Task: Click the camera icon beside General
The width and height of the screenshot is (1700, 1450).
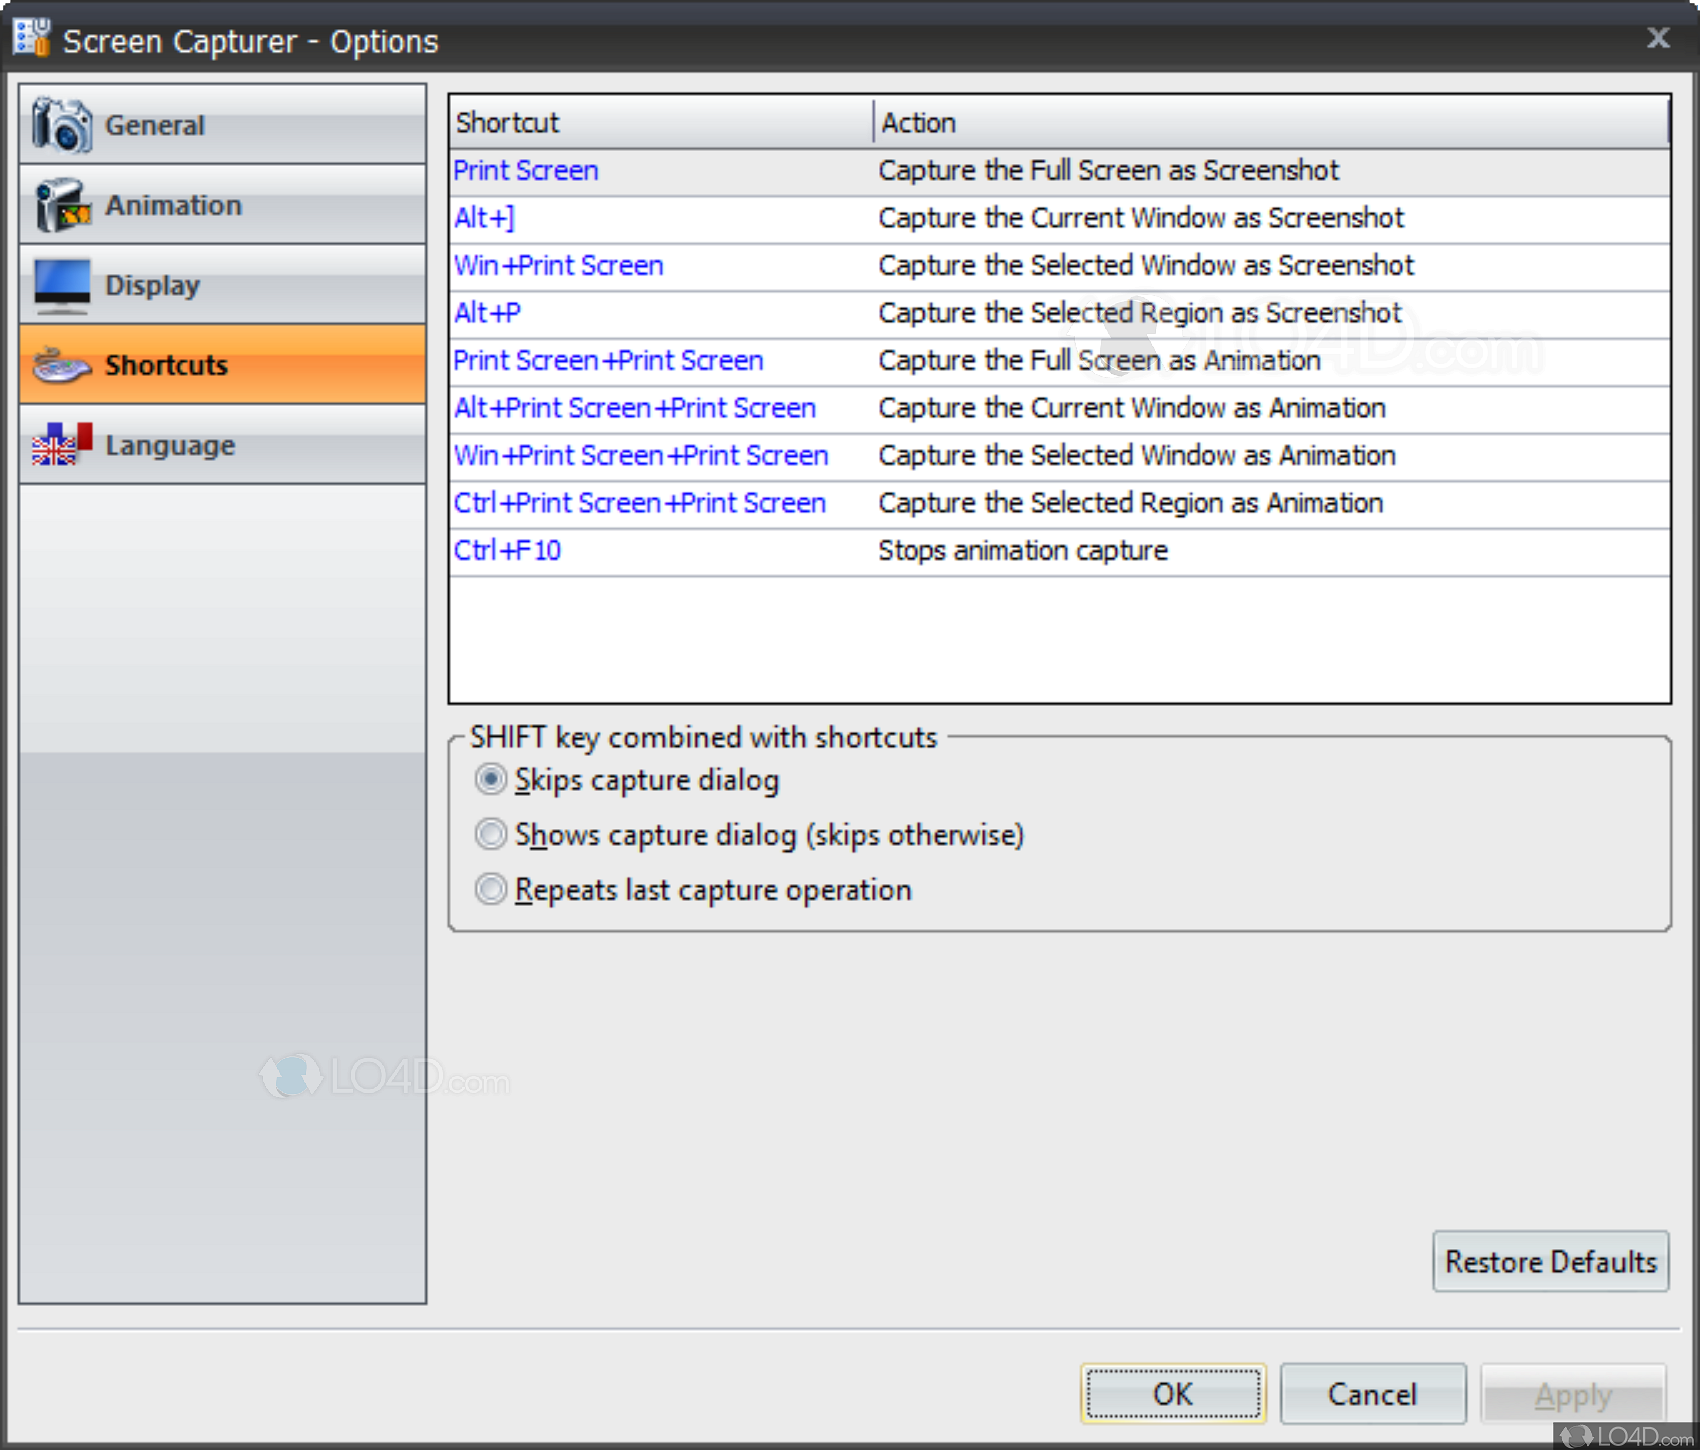Action: click(x=60, y=125)
